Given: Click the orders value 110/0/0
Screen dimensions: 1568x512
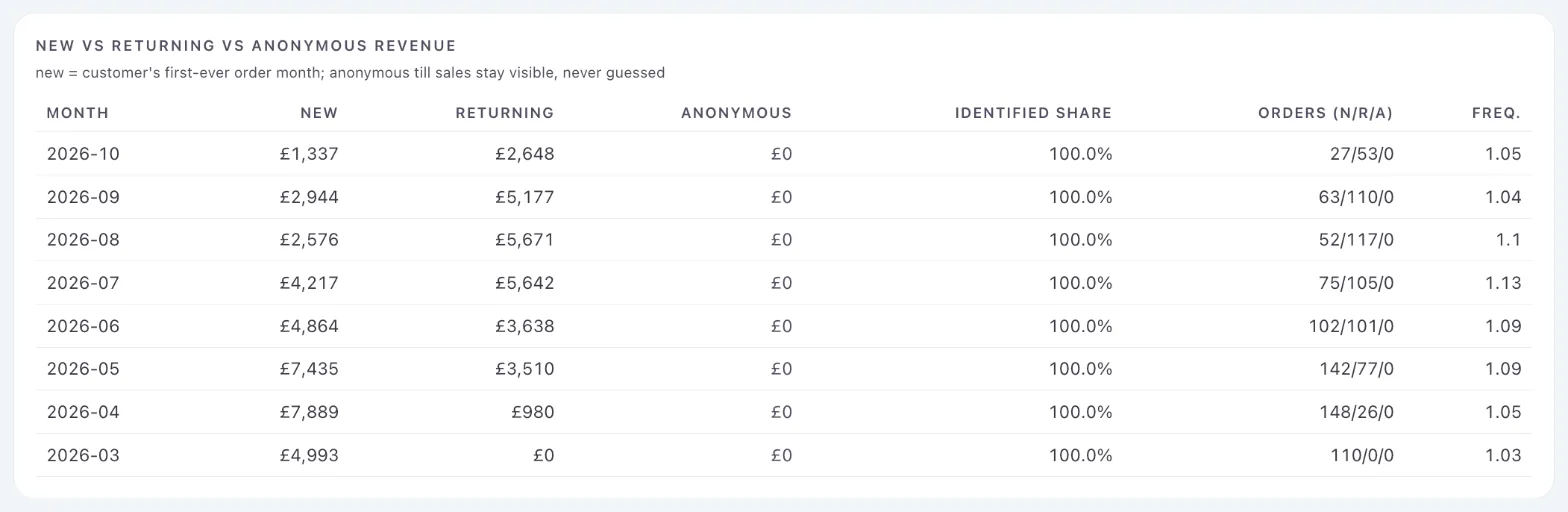Looking at the screenshot, I should pos(1362,455).
